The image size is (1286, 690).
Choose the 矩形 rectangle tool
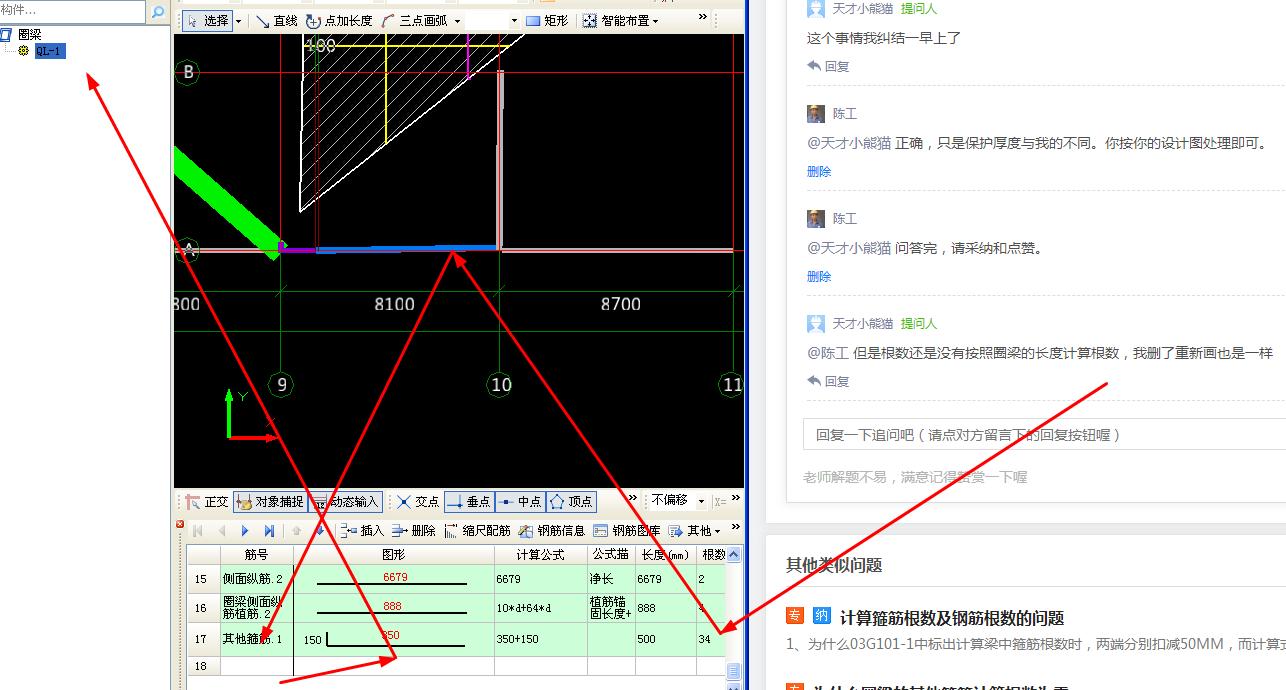tap(547, 20)
